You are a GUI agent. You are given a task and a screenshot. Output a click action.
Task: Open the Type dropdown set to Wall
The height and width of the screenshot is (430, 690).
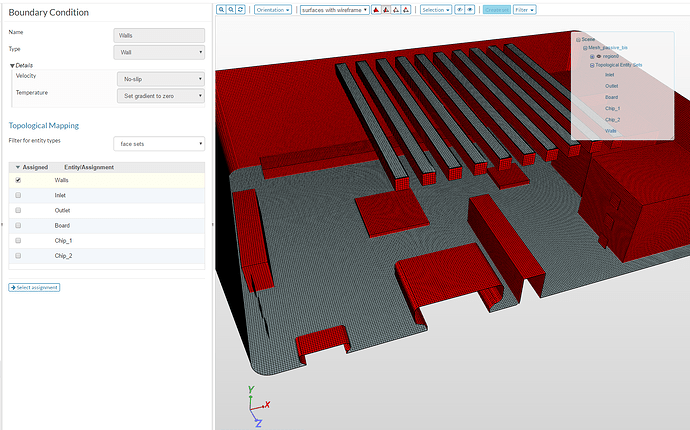159,52
